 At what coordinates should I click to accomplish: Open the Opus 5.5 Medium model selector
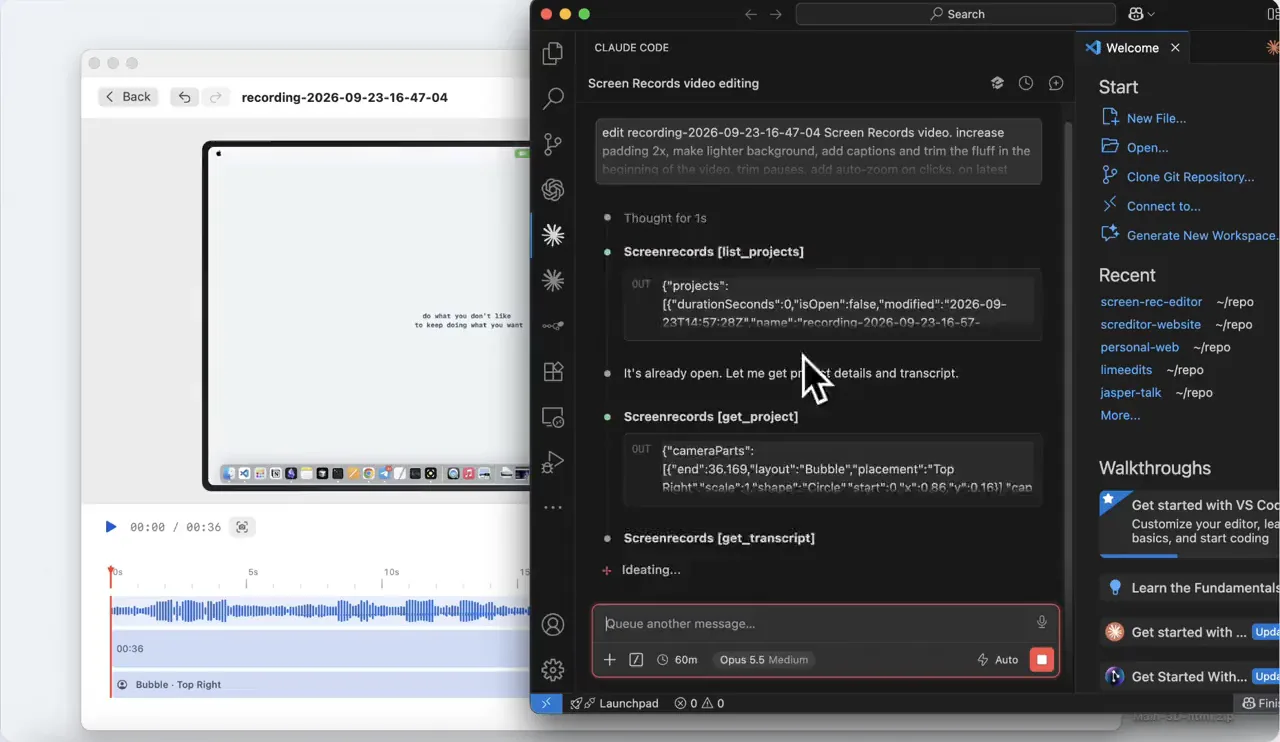(x=764, y=660)
